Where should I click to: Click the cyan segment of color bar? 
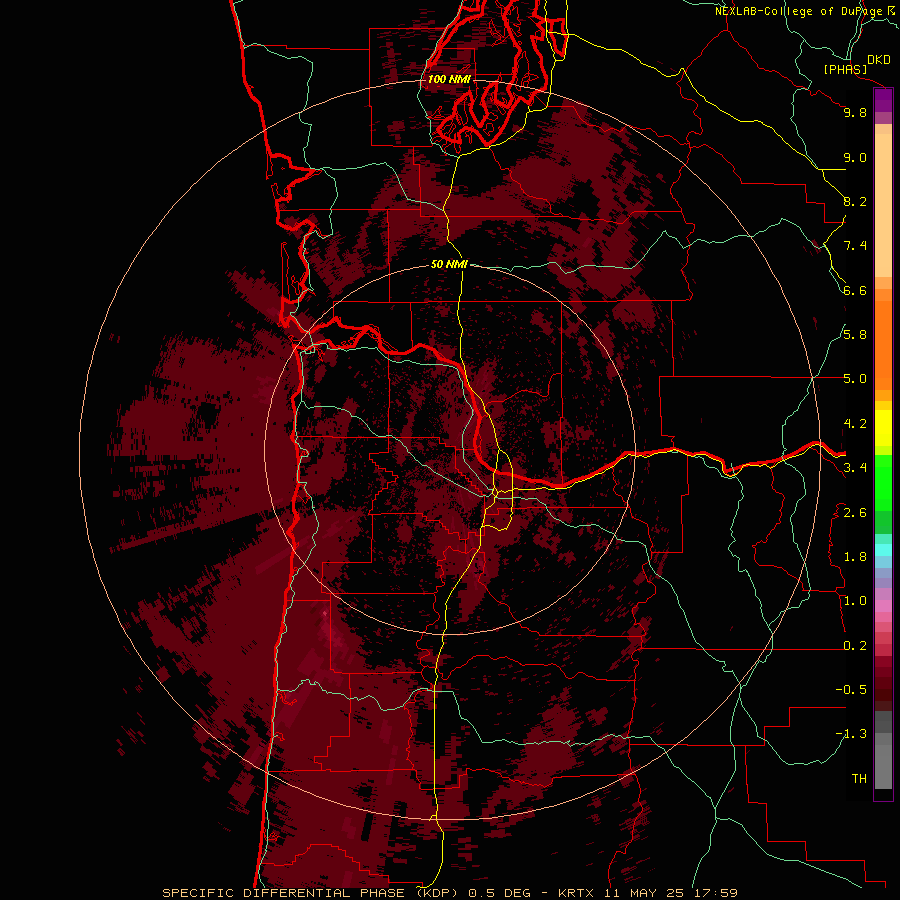[x=883, y=550]
